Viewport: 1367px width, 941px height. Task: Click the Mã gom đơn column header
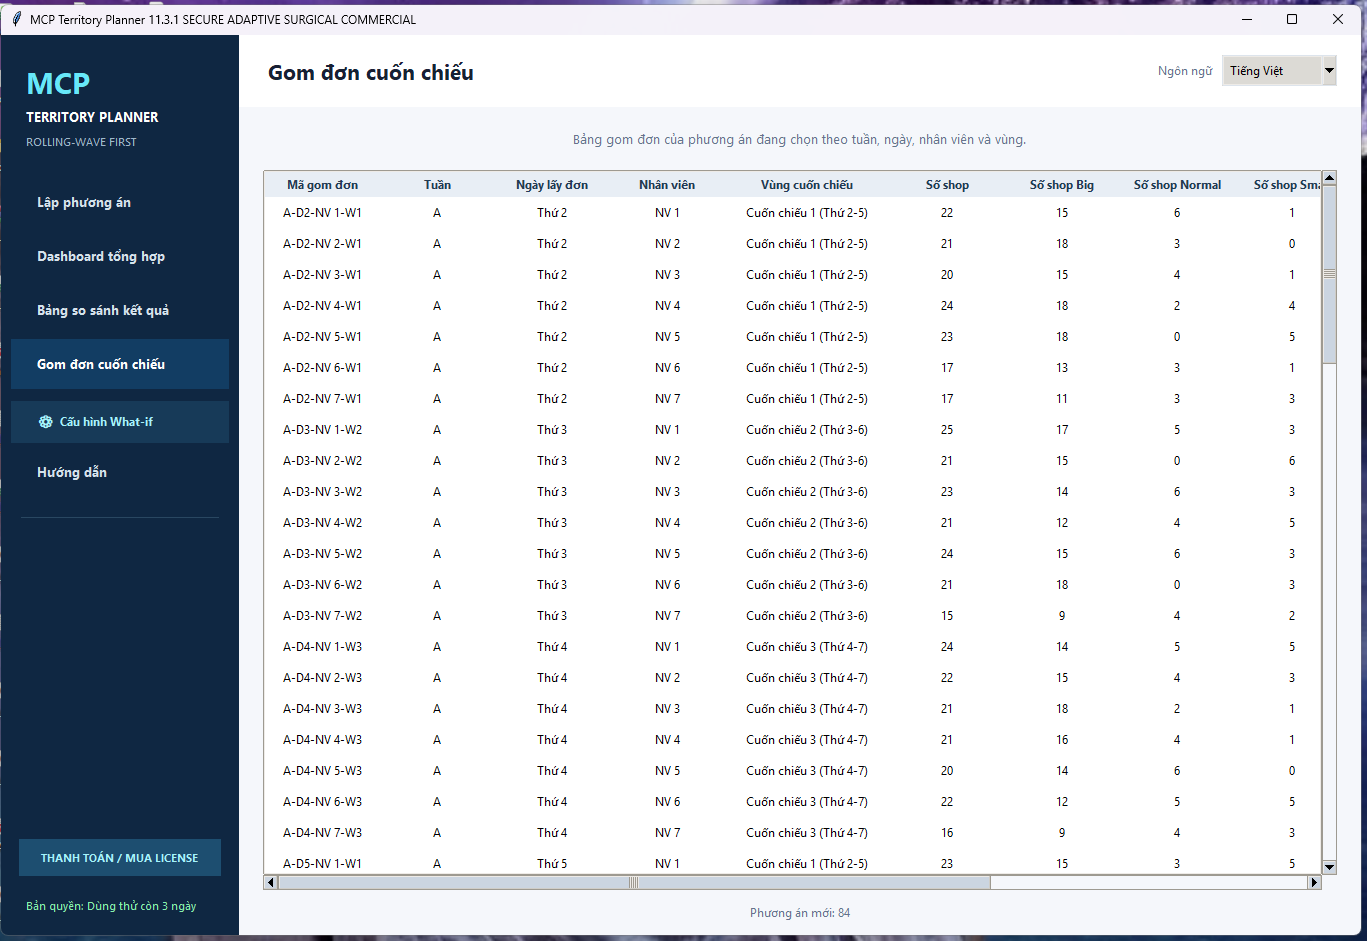point(322,185)
